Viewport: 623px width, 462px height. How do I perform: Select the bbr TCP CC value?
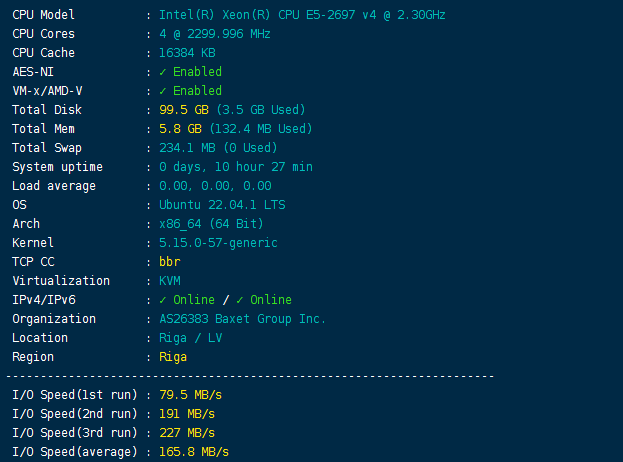click(x=169, y=262)
